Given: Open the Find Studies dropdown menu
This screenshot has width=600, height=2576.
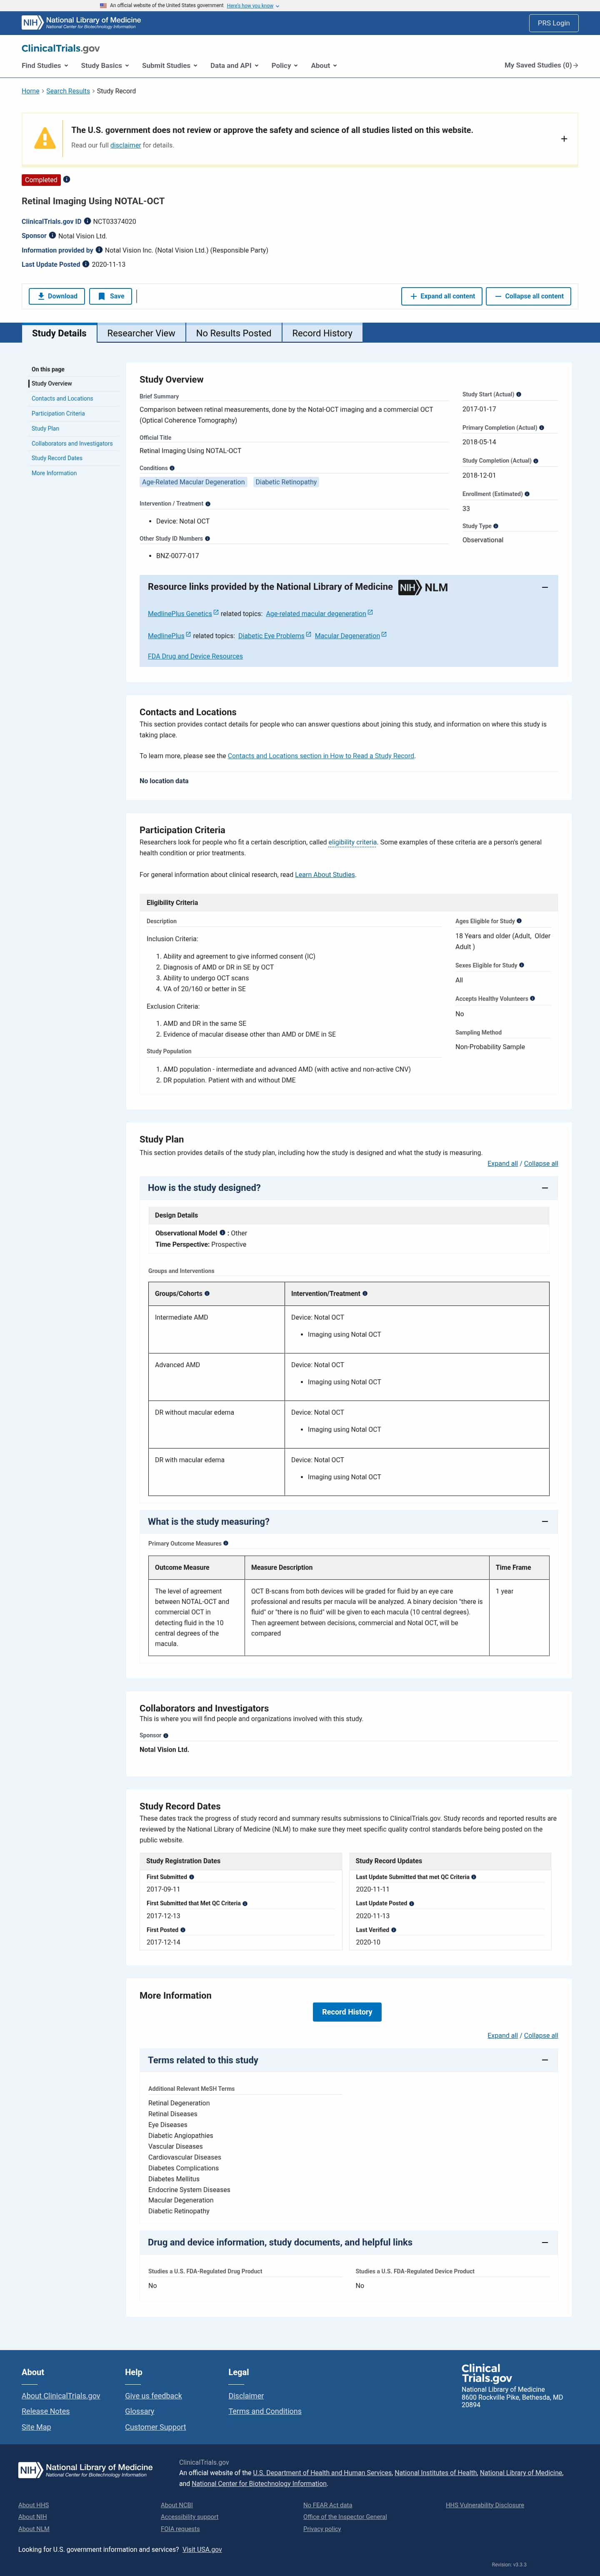Looking at the screenshot, I should point(45,66).
